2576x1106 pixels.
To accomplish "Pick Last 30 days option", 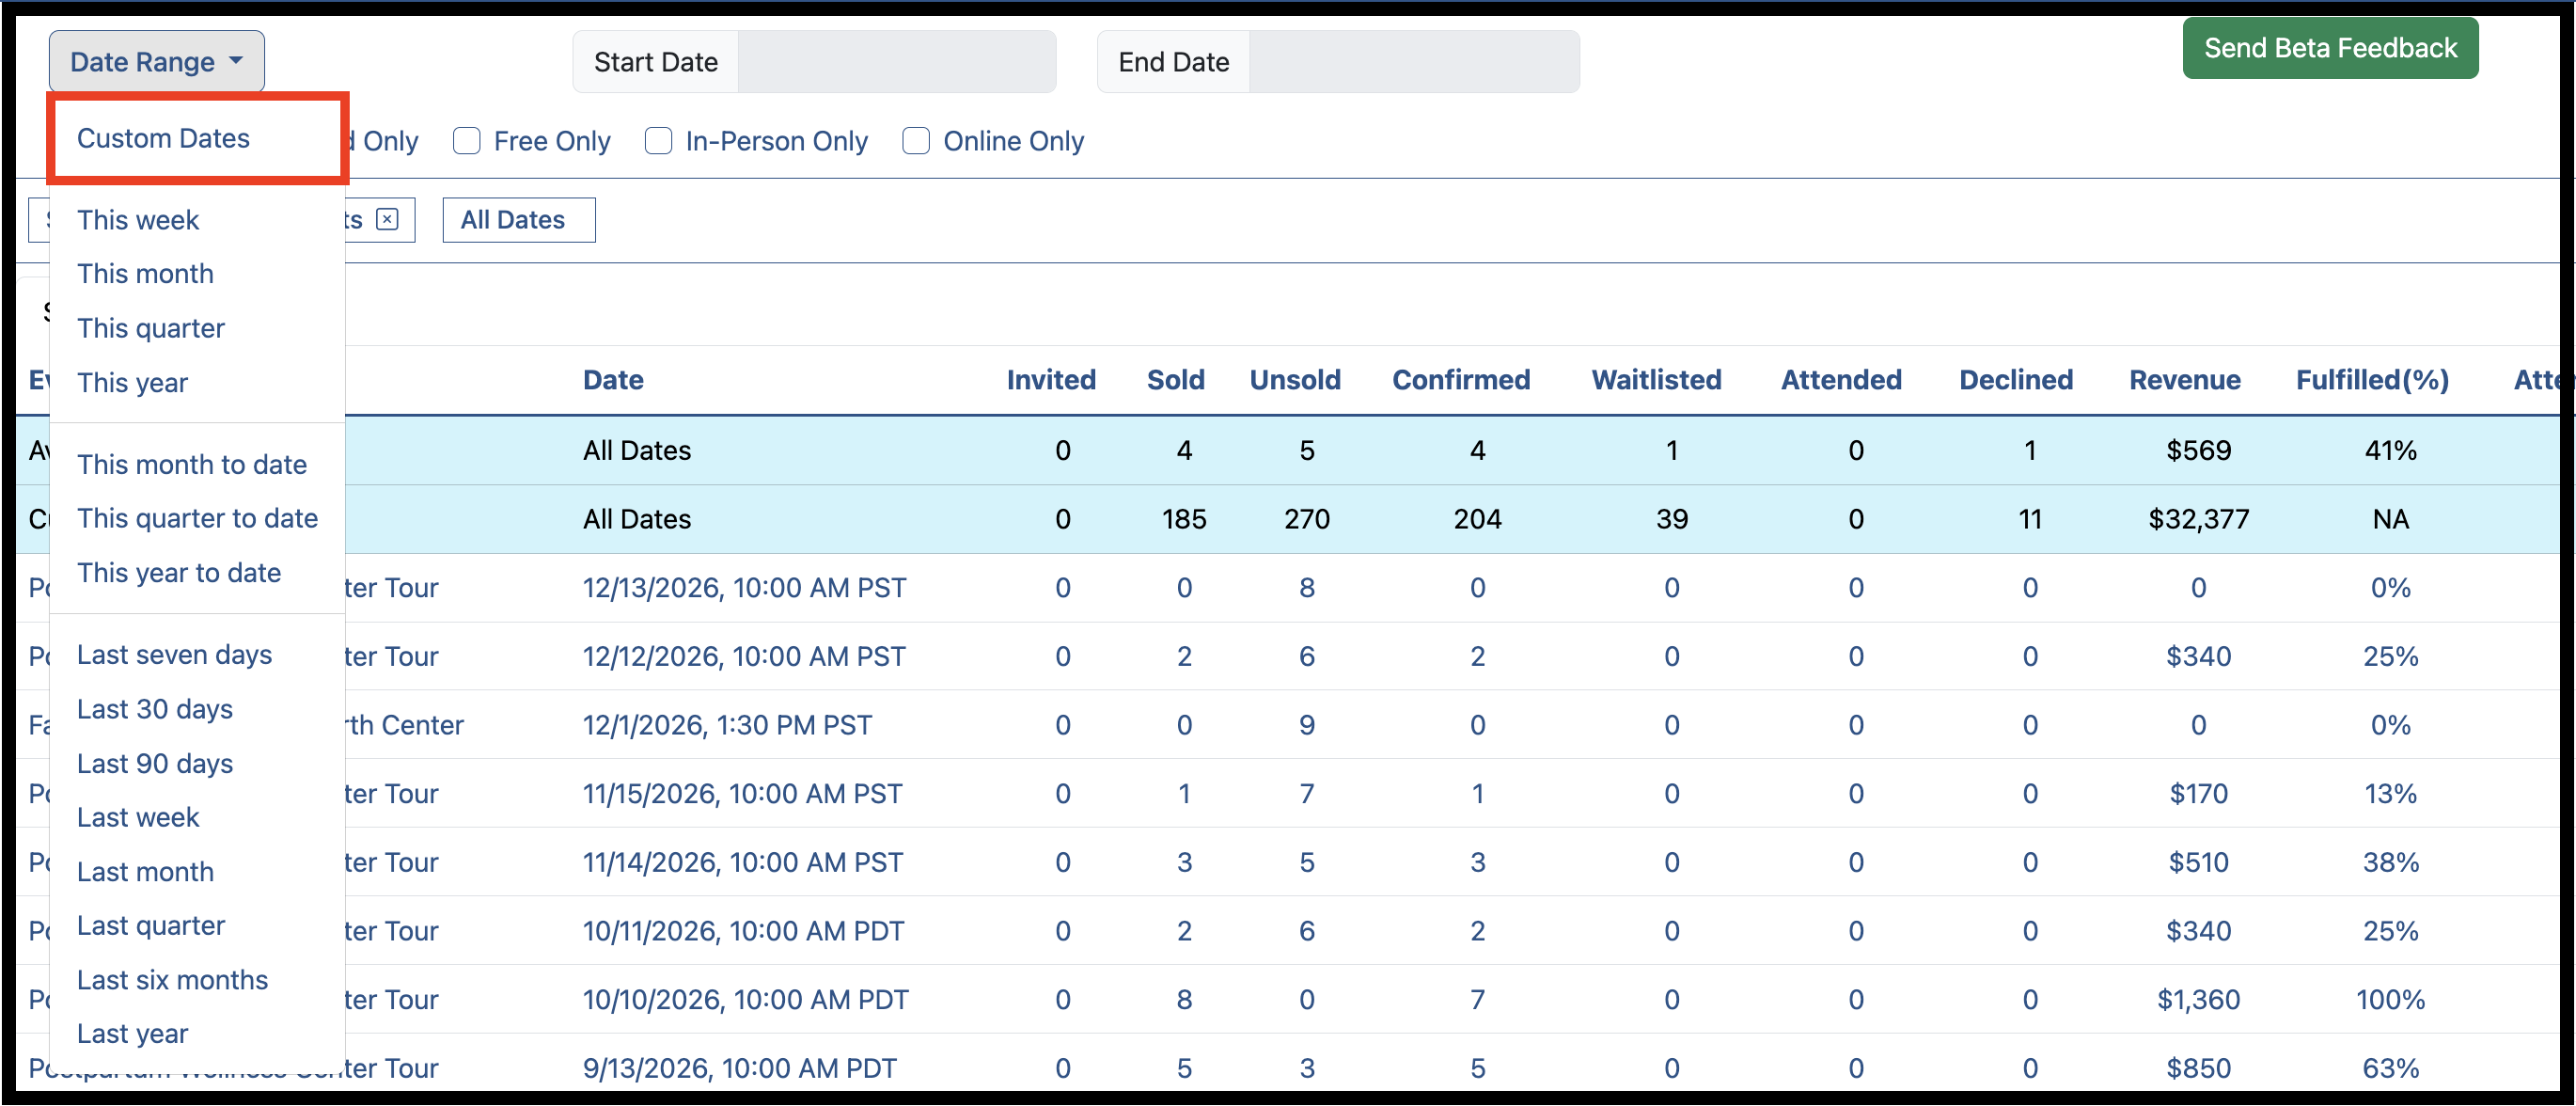I will point(155,710).
